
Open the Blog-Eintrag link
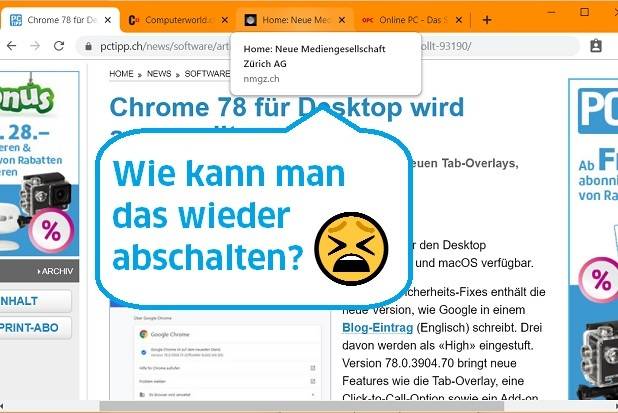(x=377, y=327)
